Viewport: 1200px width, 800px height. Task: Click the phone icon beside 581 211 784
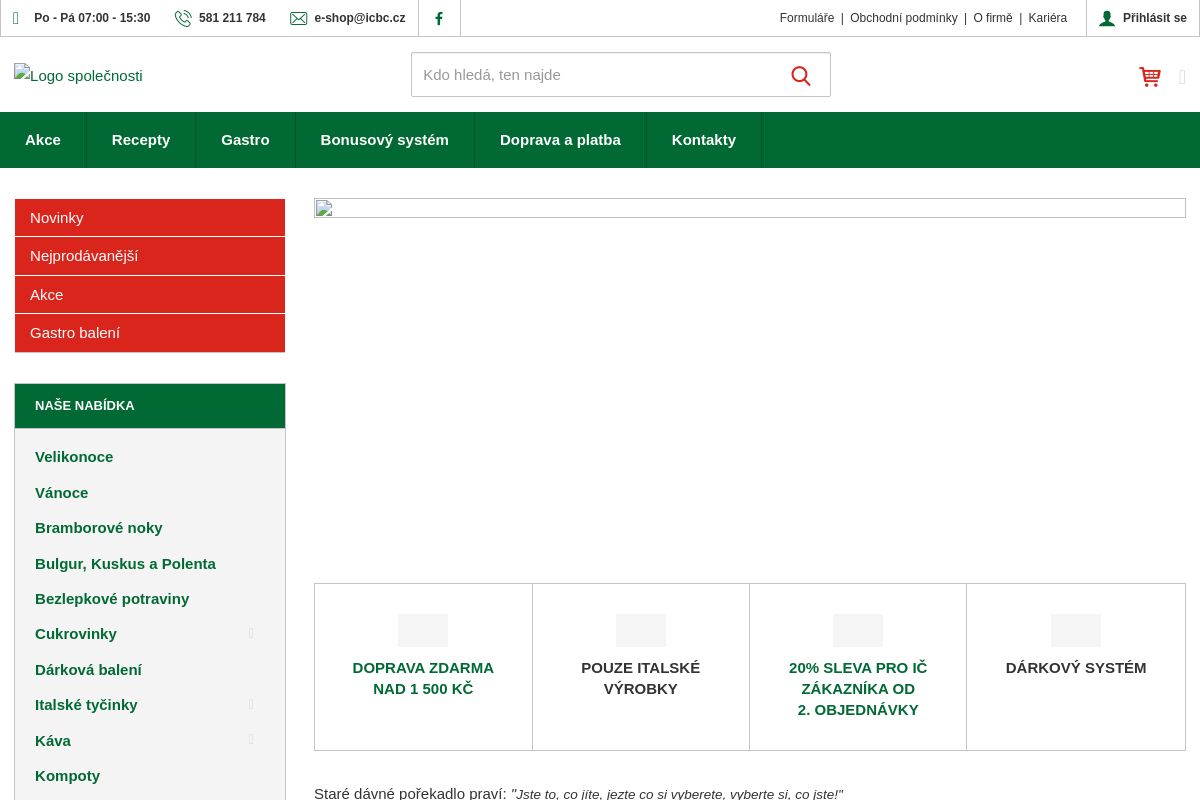[x=183, y=18]
